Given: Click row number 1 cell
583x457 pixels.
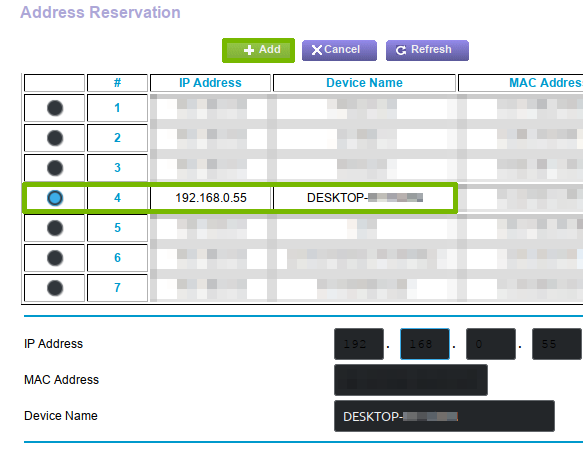Looking at the screenshot, I should [x=117, y=108].
